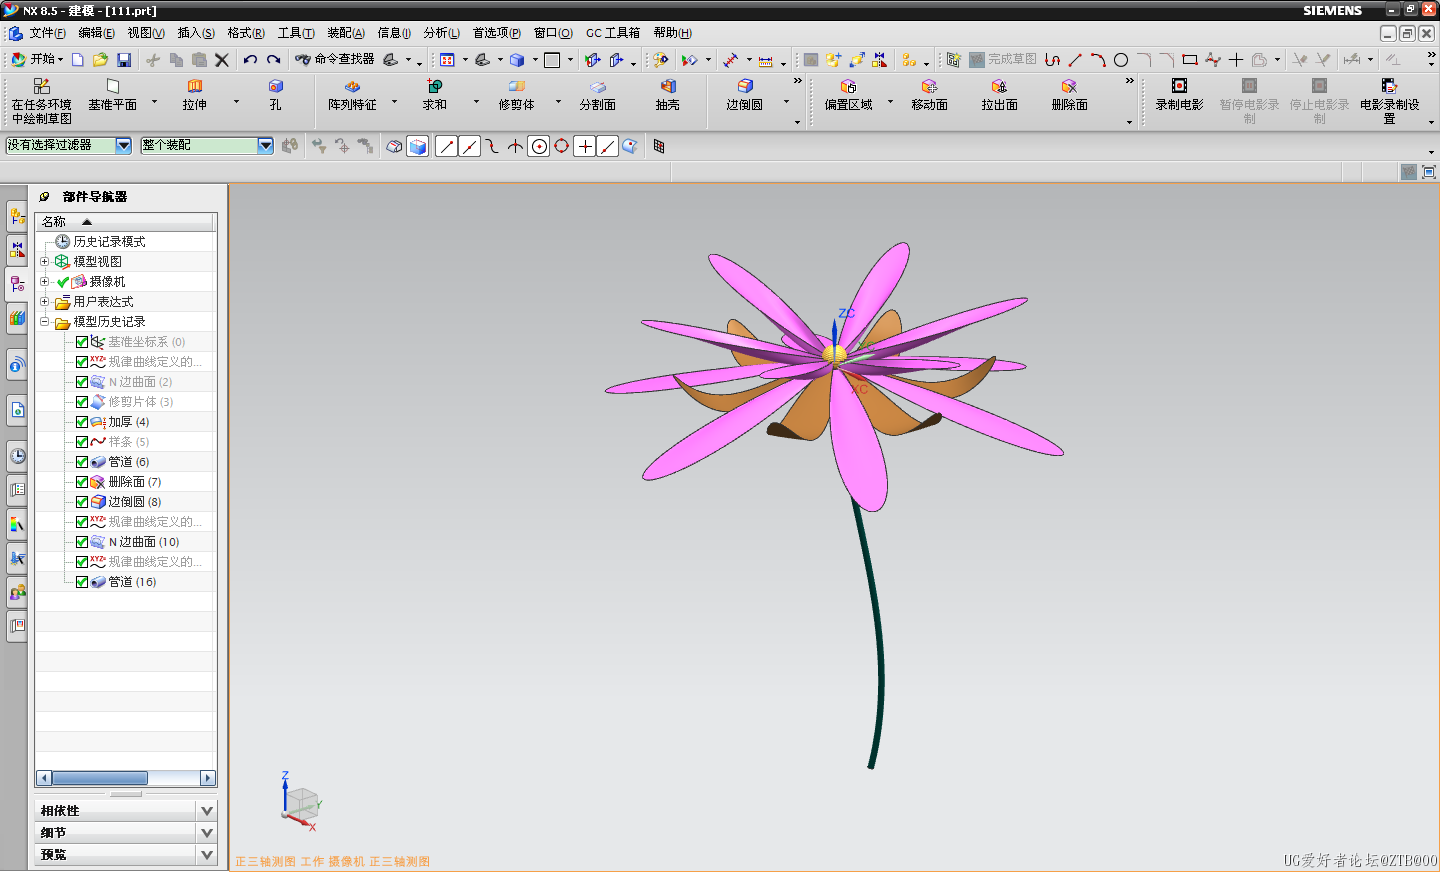Open the 编辑(E) menu
The width and height of the screenshot is (1440, 872).
coord(97,33)
